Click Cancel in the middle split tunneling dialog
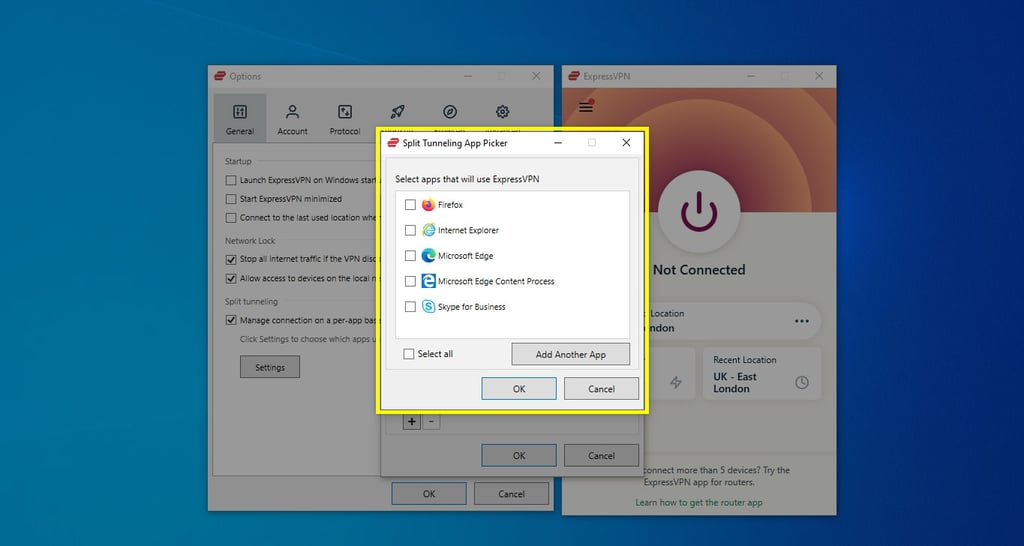The height and width of the screenshot is (546, 1024). [x=601, y=456]
